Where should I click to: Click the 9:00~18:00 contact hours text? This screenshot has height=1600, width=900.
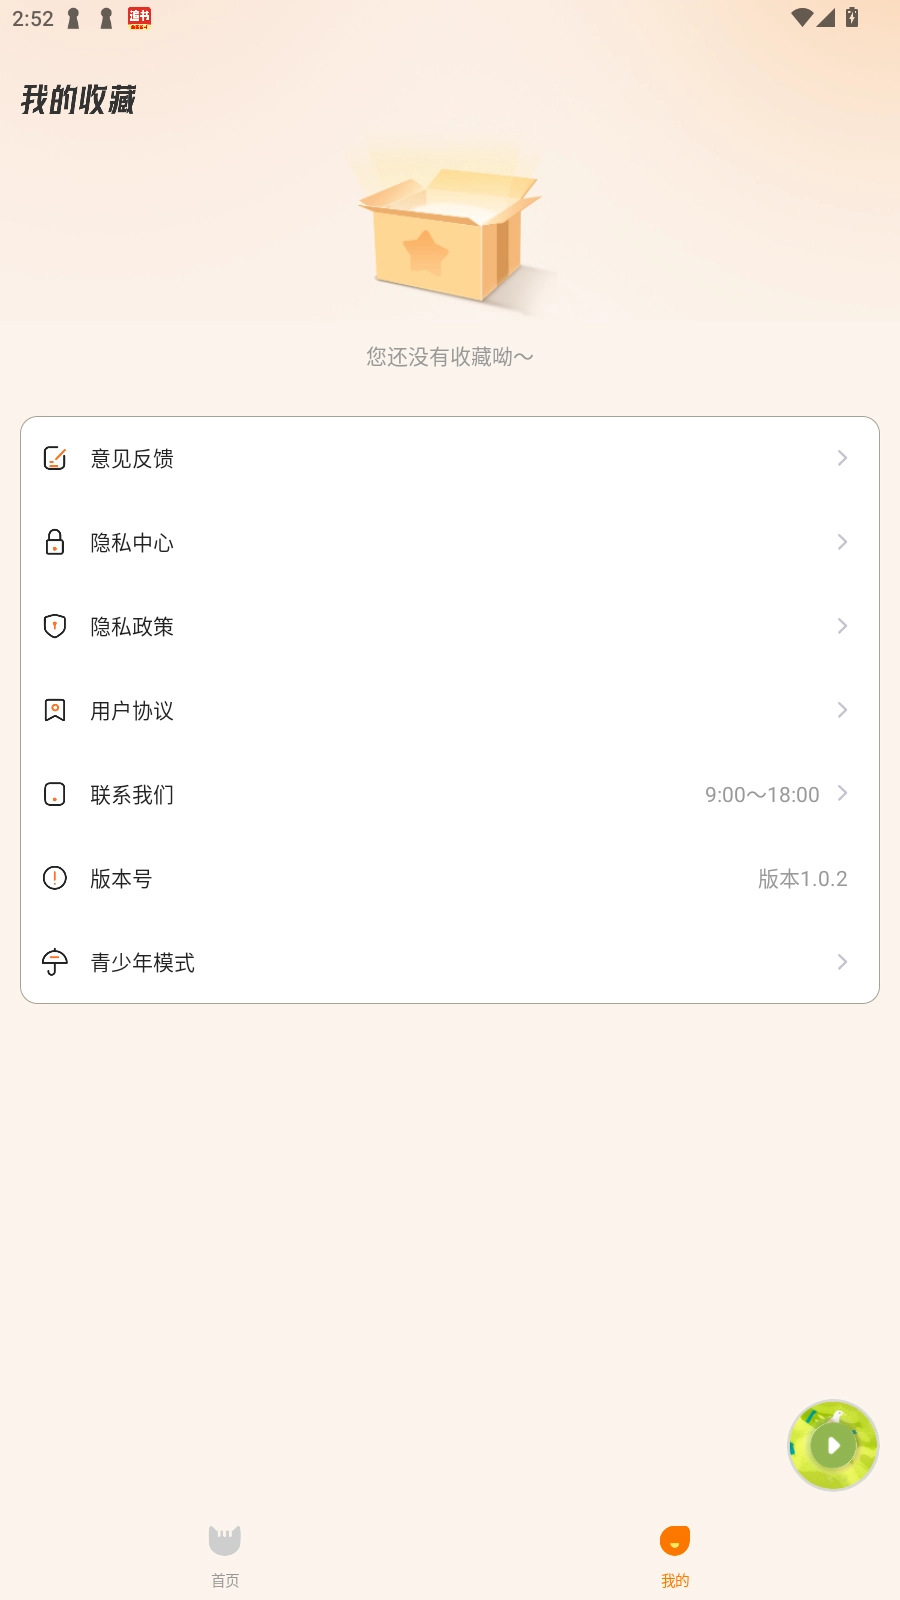762,794
